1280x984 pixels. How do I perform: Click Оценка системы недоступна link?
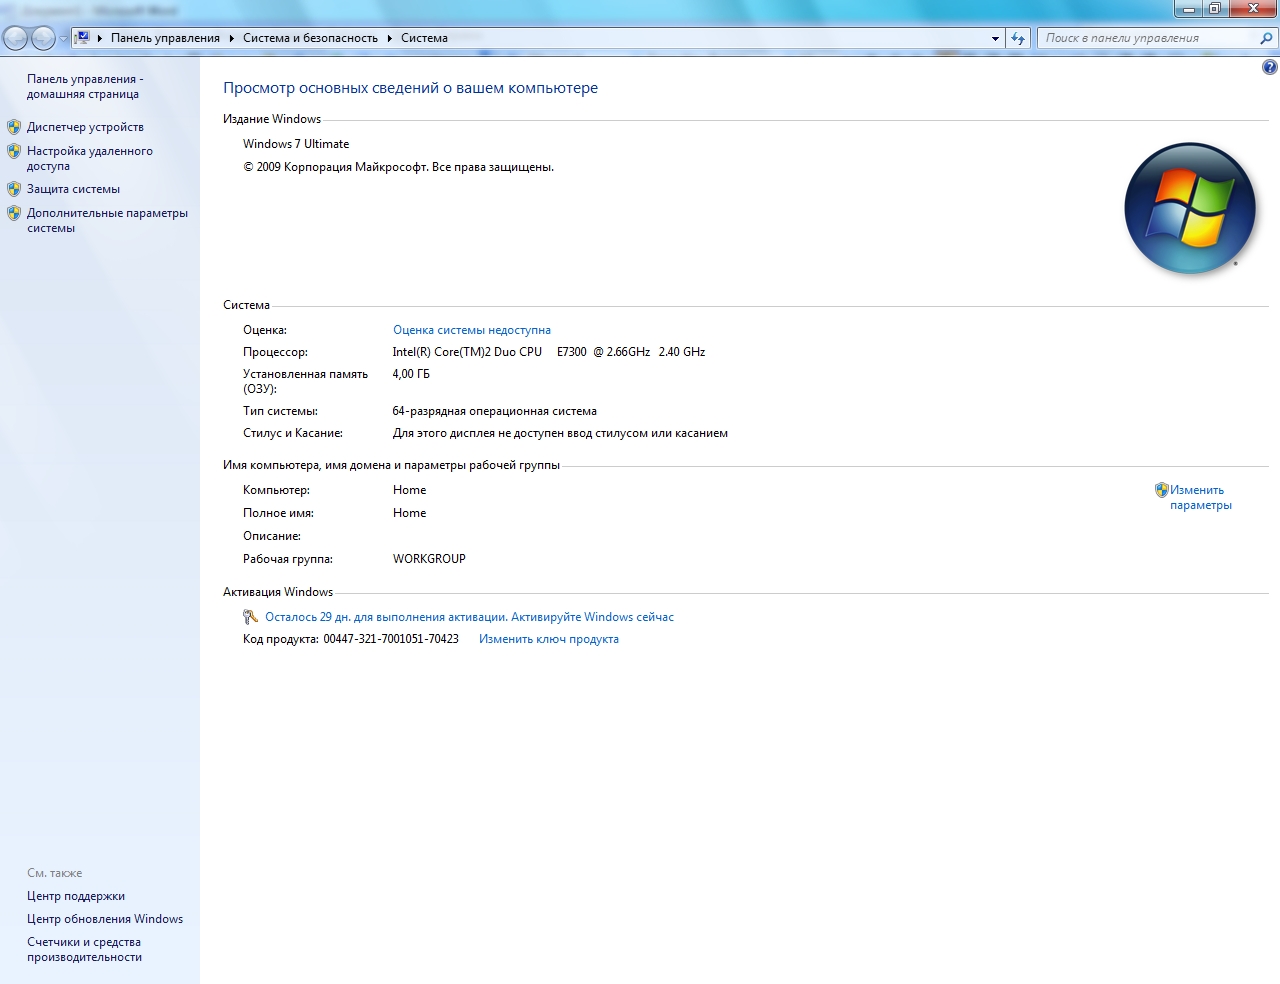click(472, 330)
